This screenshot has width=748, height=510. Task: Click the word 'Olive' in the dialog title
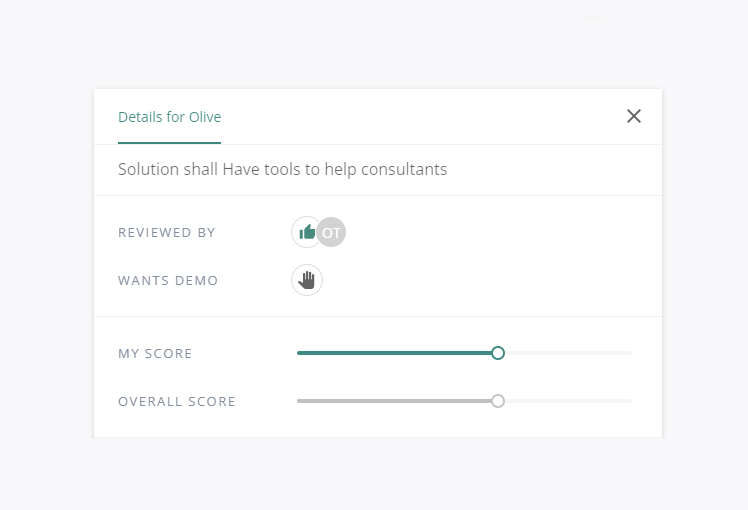click(205, 117)
